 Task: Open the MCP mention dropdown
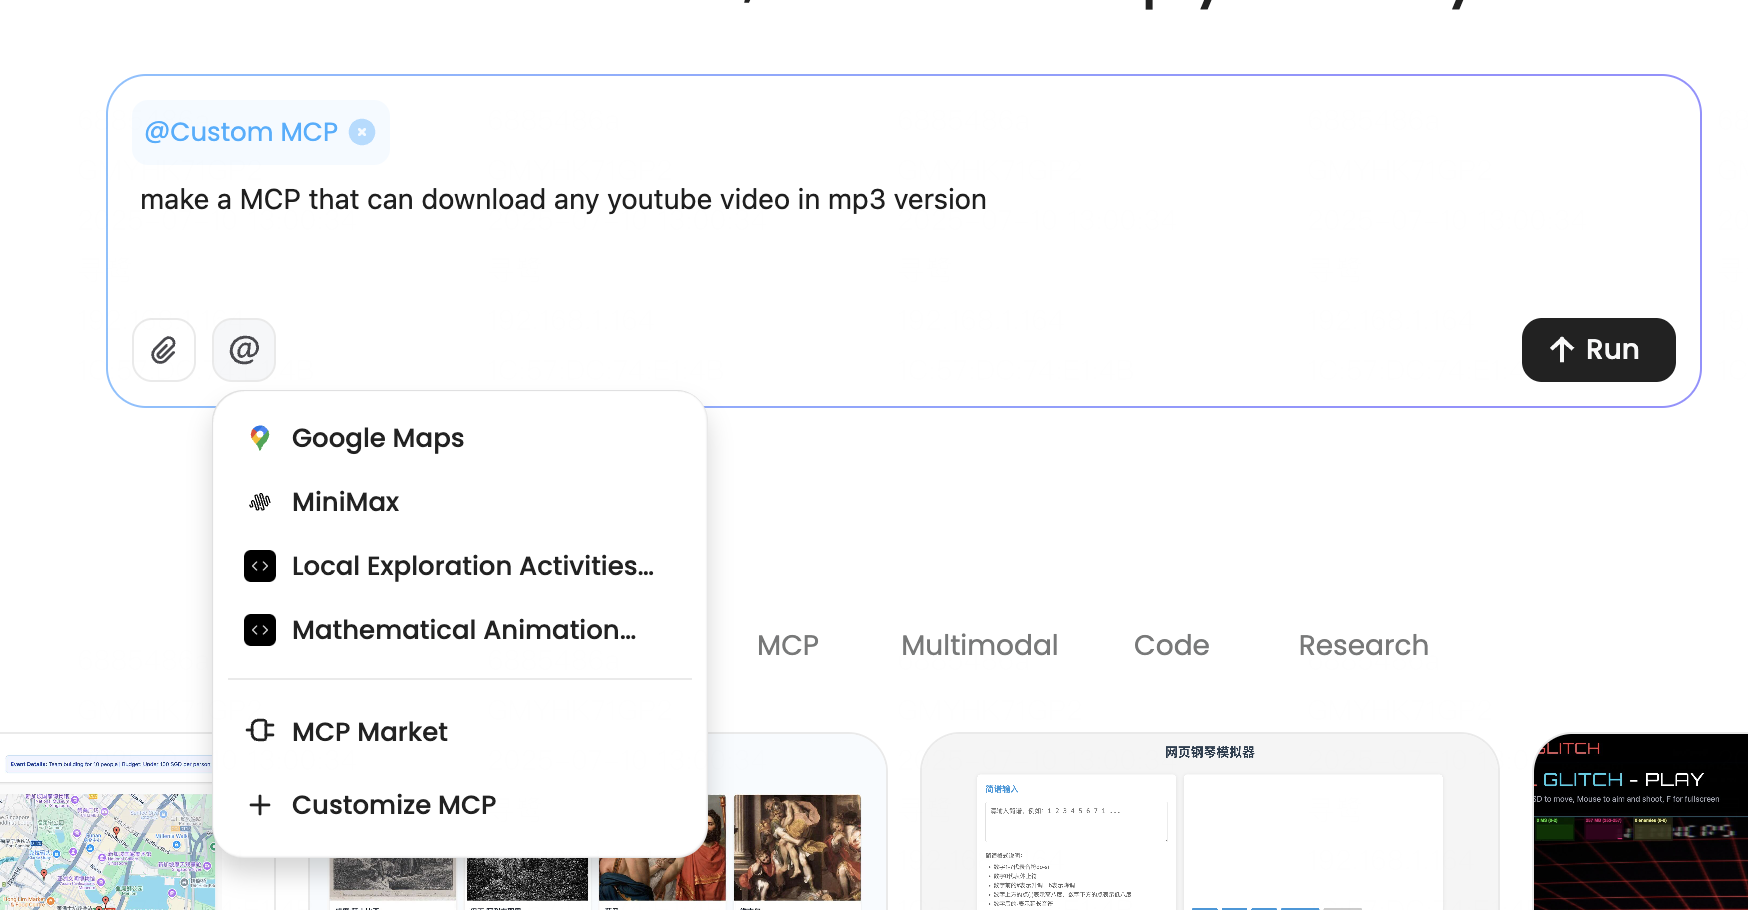tap(243, 350)
